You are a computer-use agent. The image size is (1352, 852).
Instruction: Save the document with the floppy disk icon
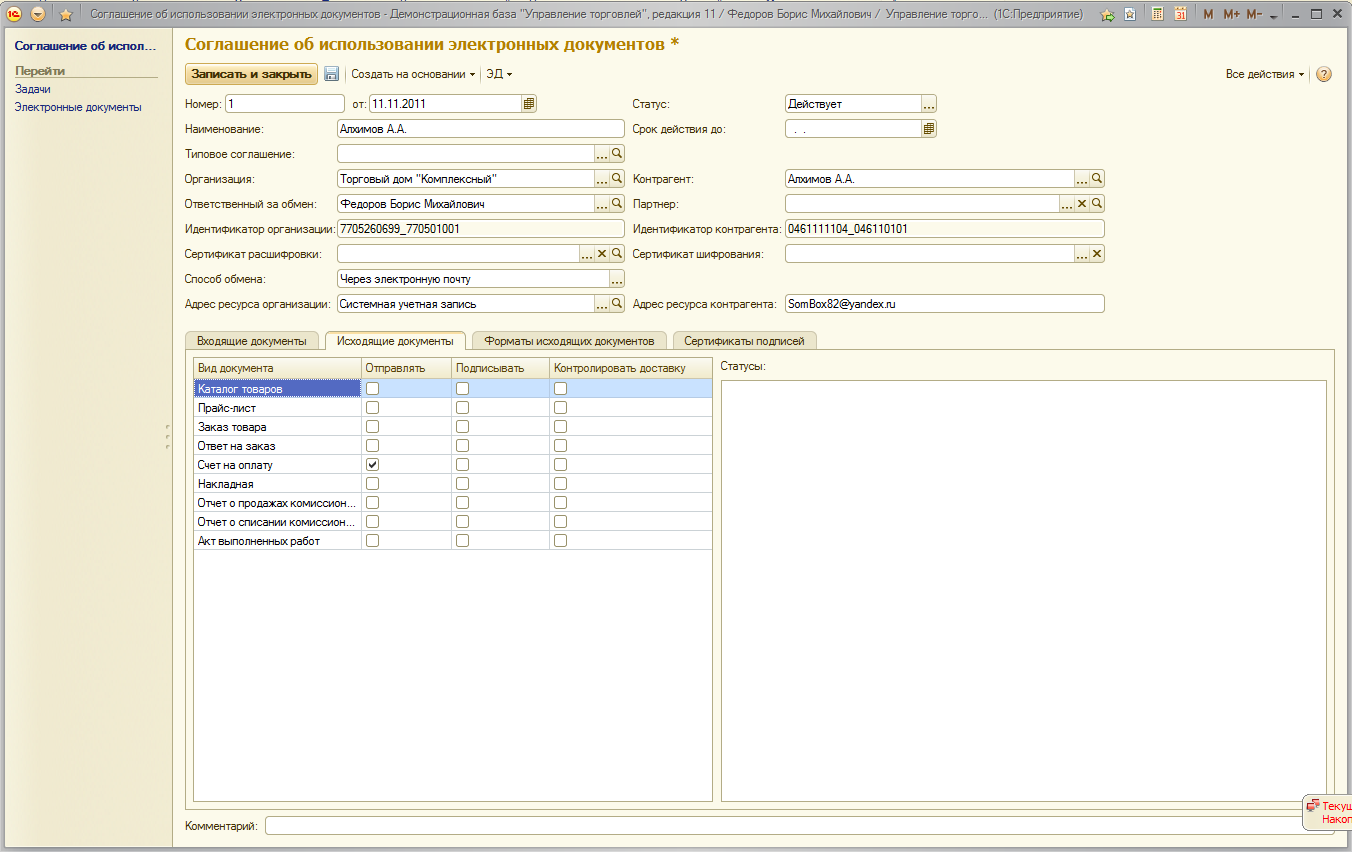tap(332, 74)
